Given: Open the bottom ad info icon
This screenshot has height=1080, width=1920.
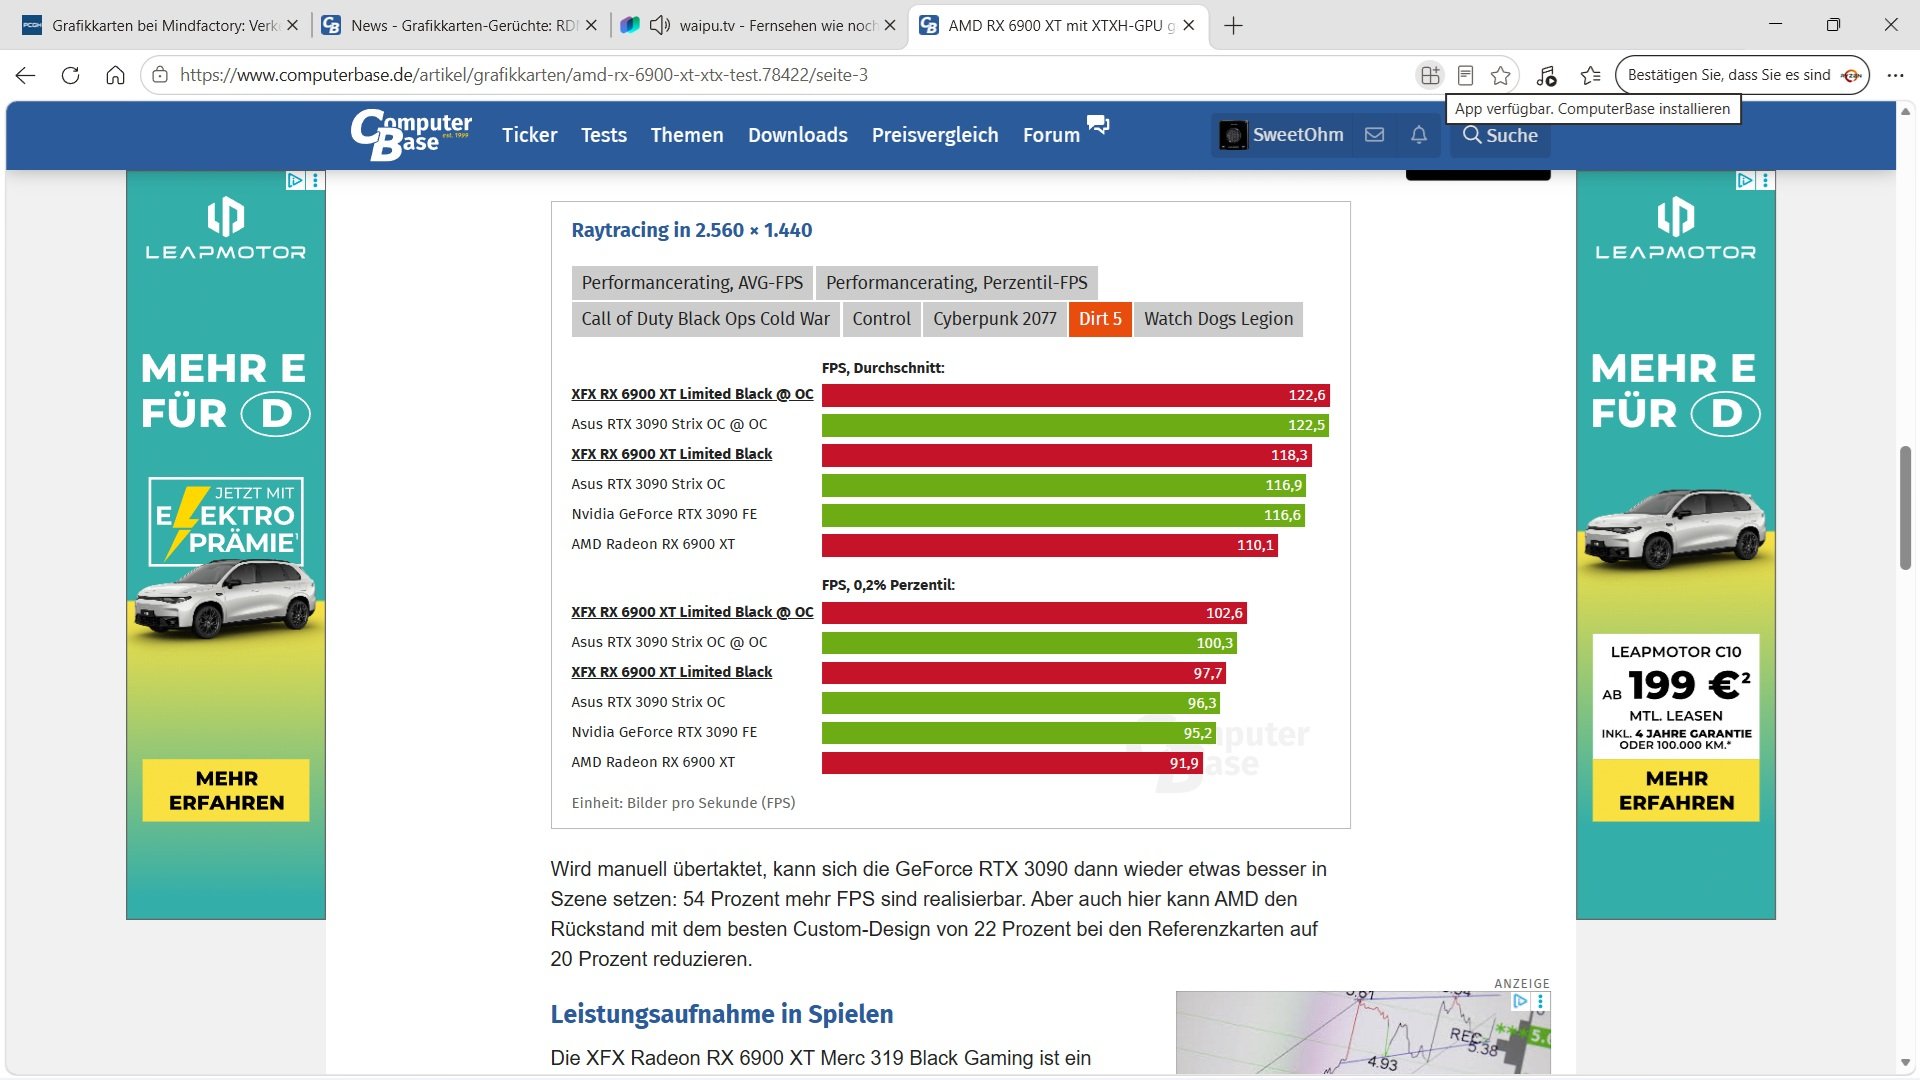Looking at the screenshot, I should tap(1520, 1001).
